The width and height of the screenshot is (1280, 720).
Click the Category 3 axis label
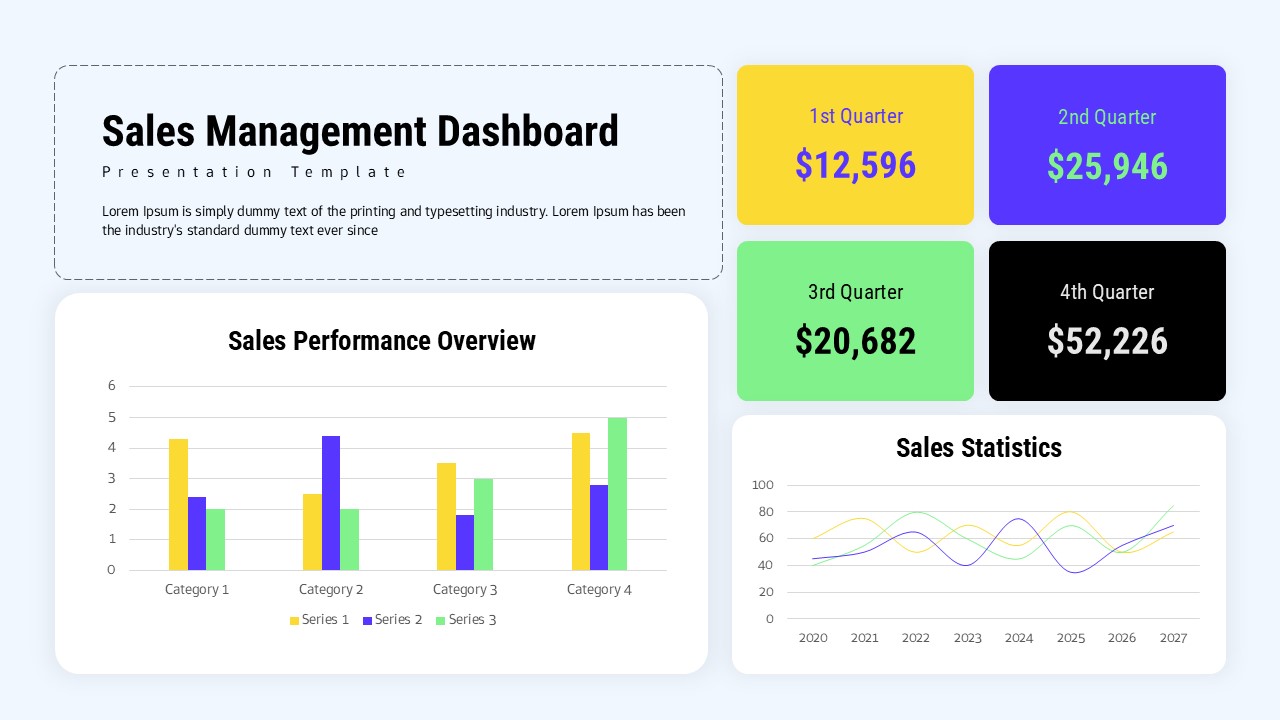[465, 589]
